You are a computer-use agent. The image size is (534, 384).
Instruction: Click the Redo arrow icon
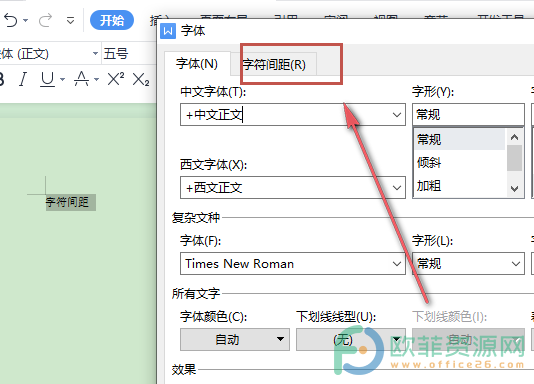[45, 20]
